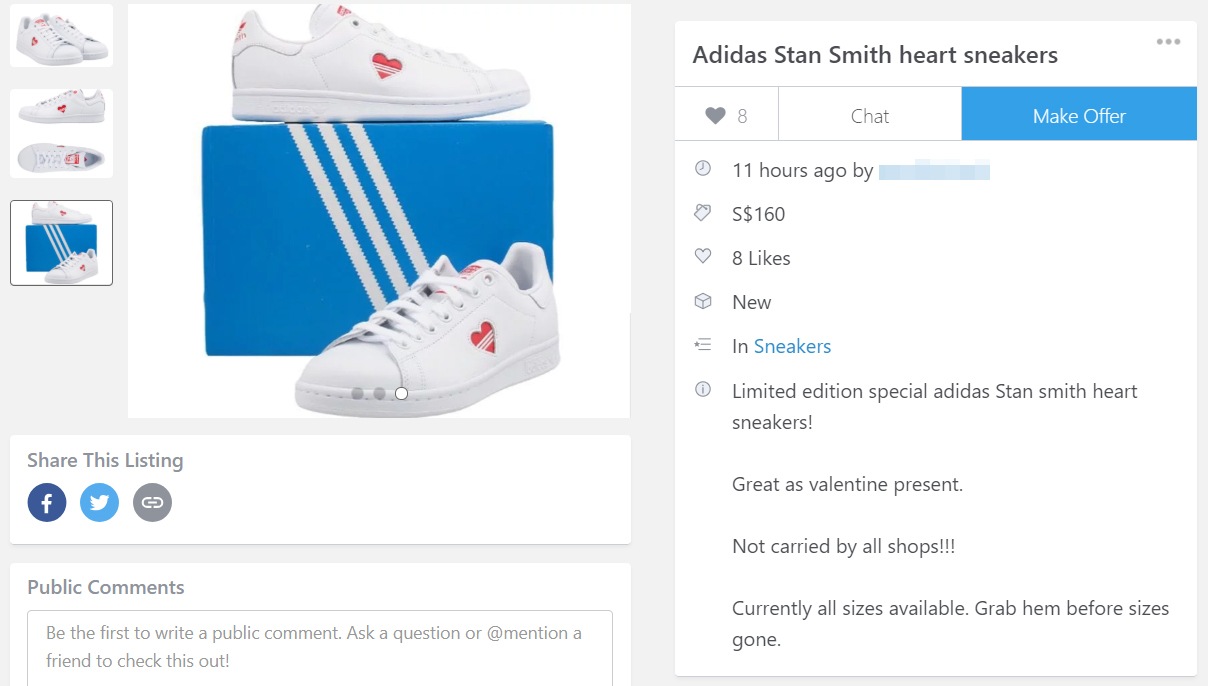Open the seller's blurred username link

click(x=934, y=171)
